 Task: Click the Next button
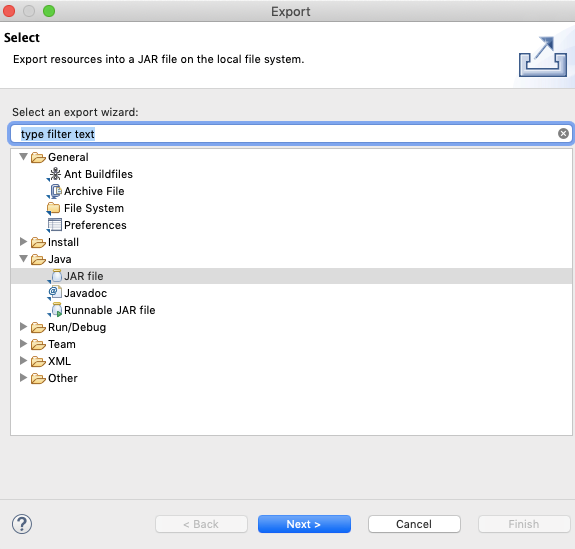(x=304, y=524)
